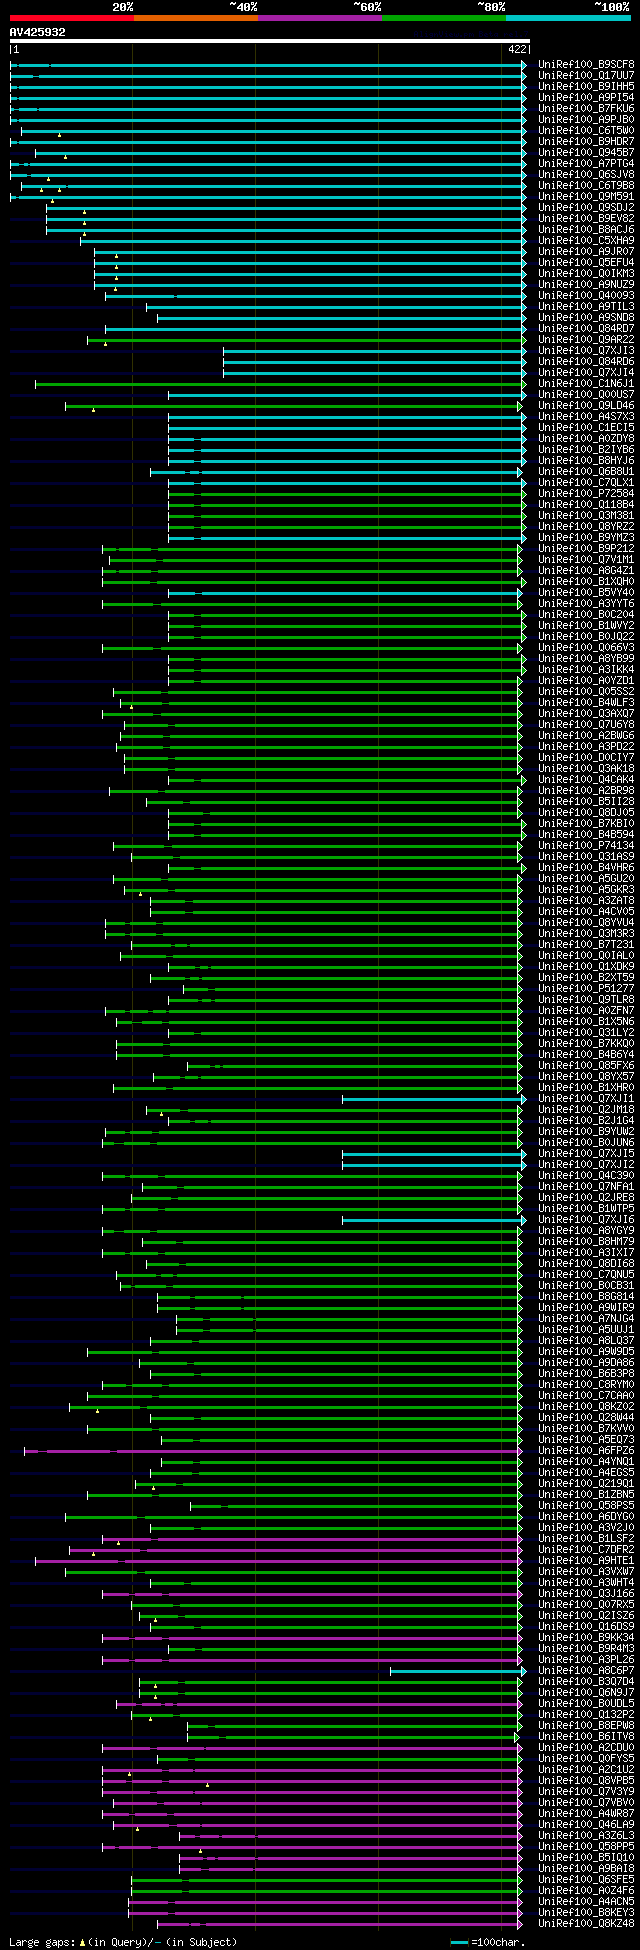640x1950 pixels.
Task: Click the red 20% legend color bar
Action: [x=72, y=18]
